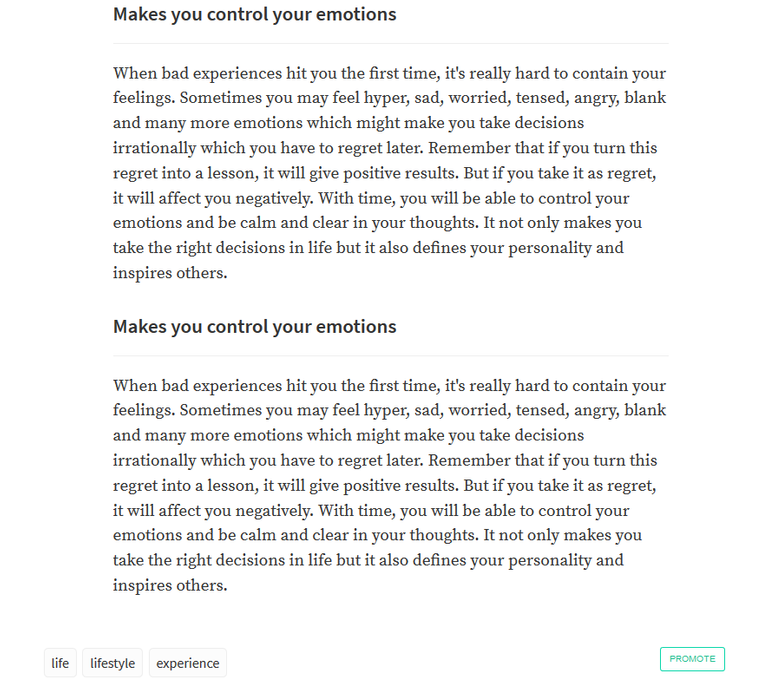
Task: Click "inspires others." ending the upper paragraph
Action: [170, 273]
